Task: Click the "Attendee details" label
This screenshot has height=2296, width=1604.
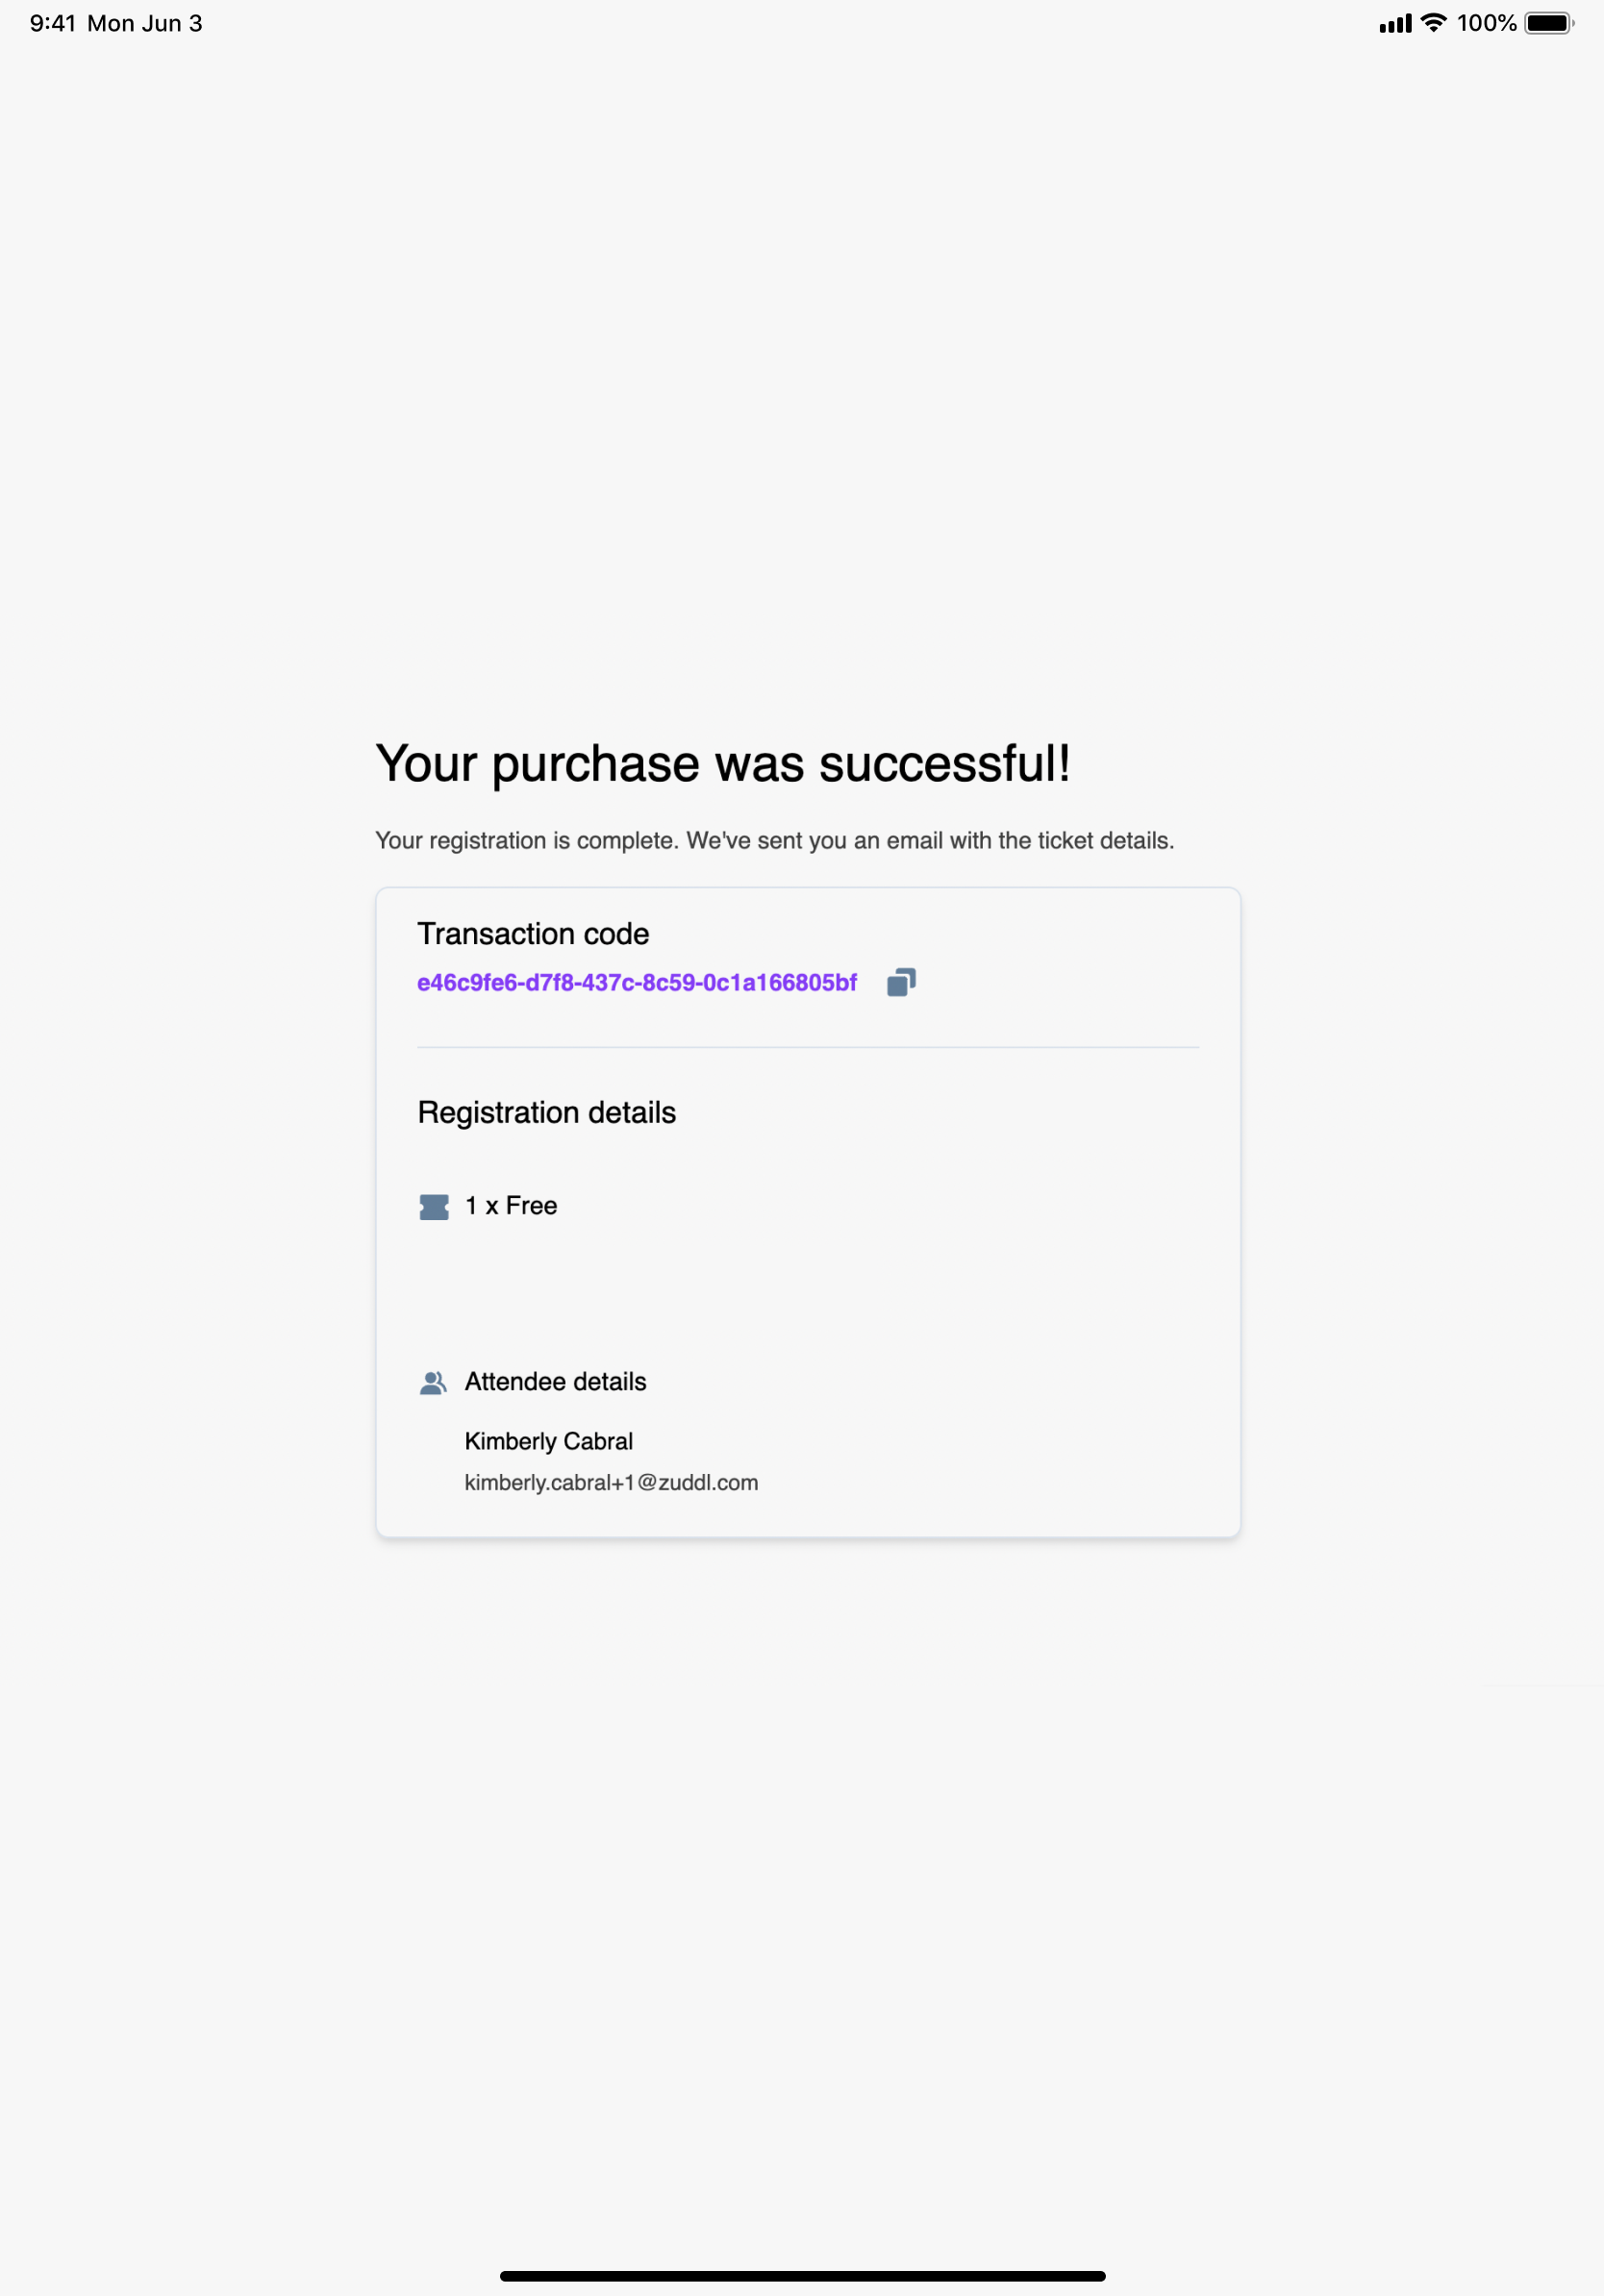Action: [555, 1381]
